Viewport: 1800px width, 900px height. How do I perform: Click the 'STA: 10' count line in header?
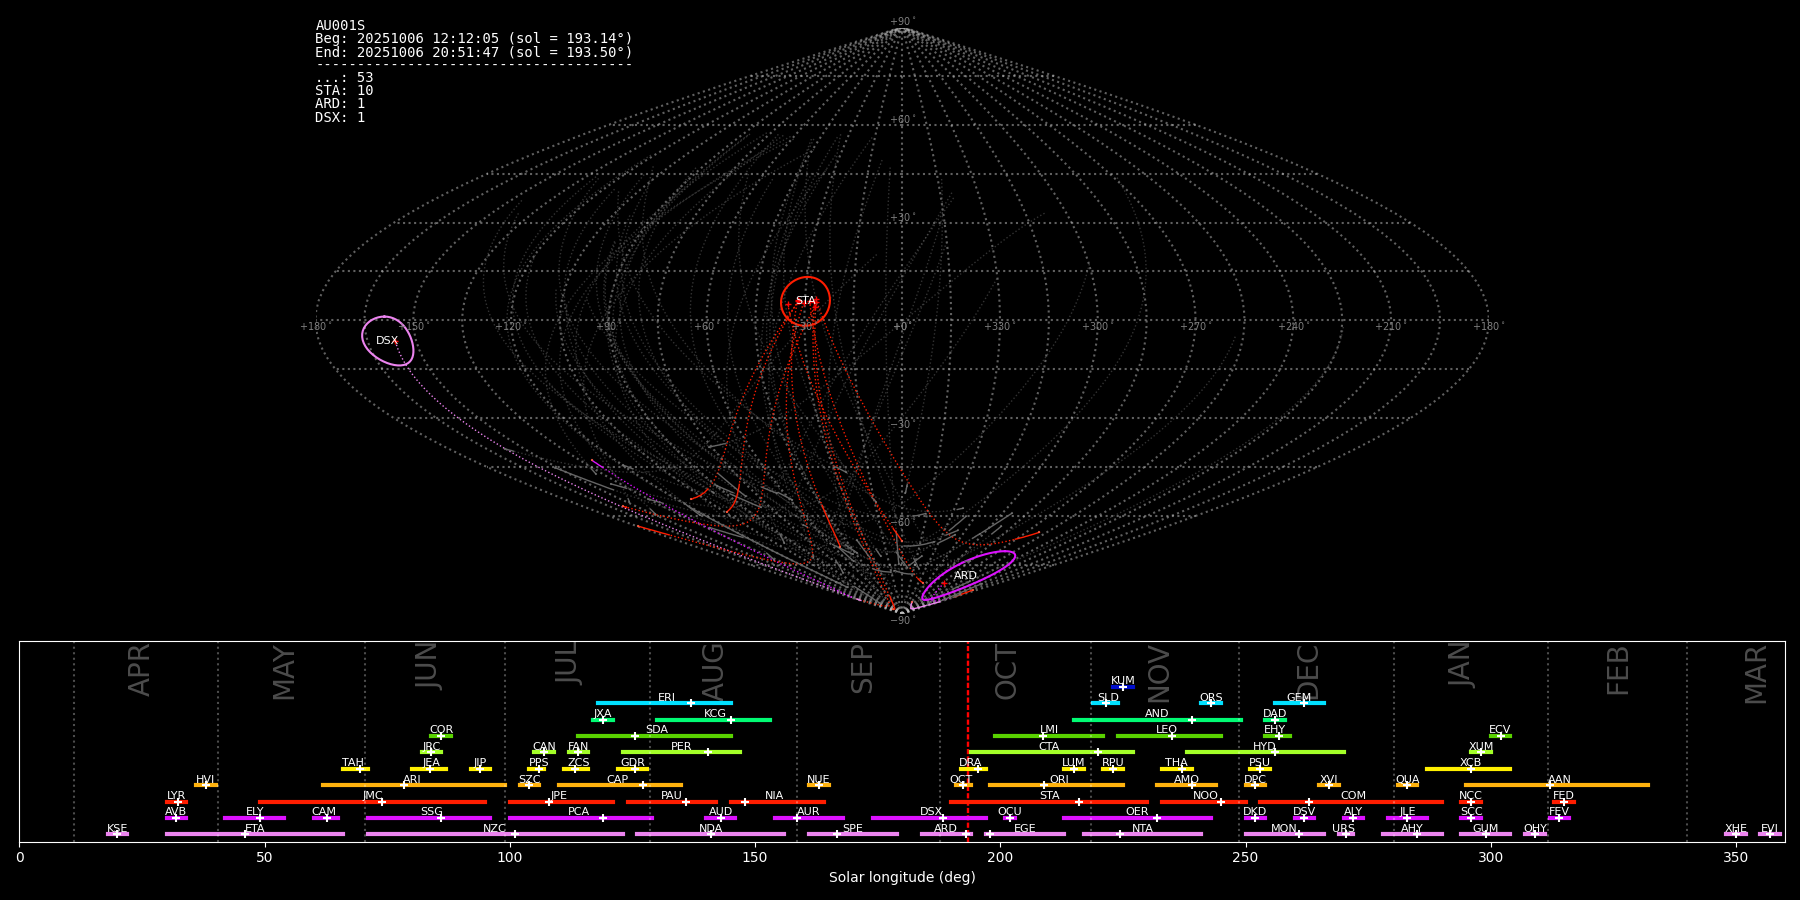pyautogui.click(x=344, y=91)
